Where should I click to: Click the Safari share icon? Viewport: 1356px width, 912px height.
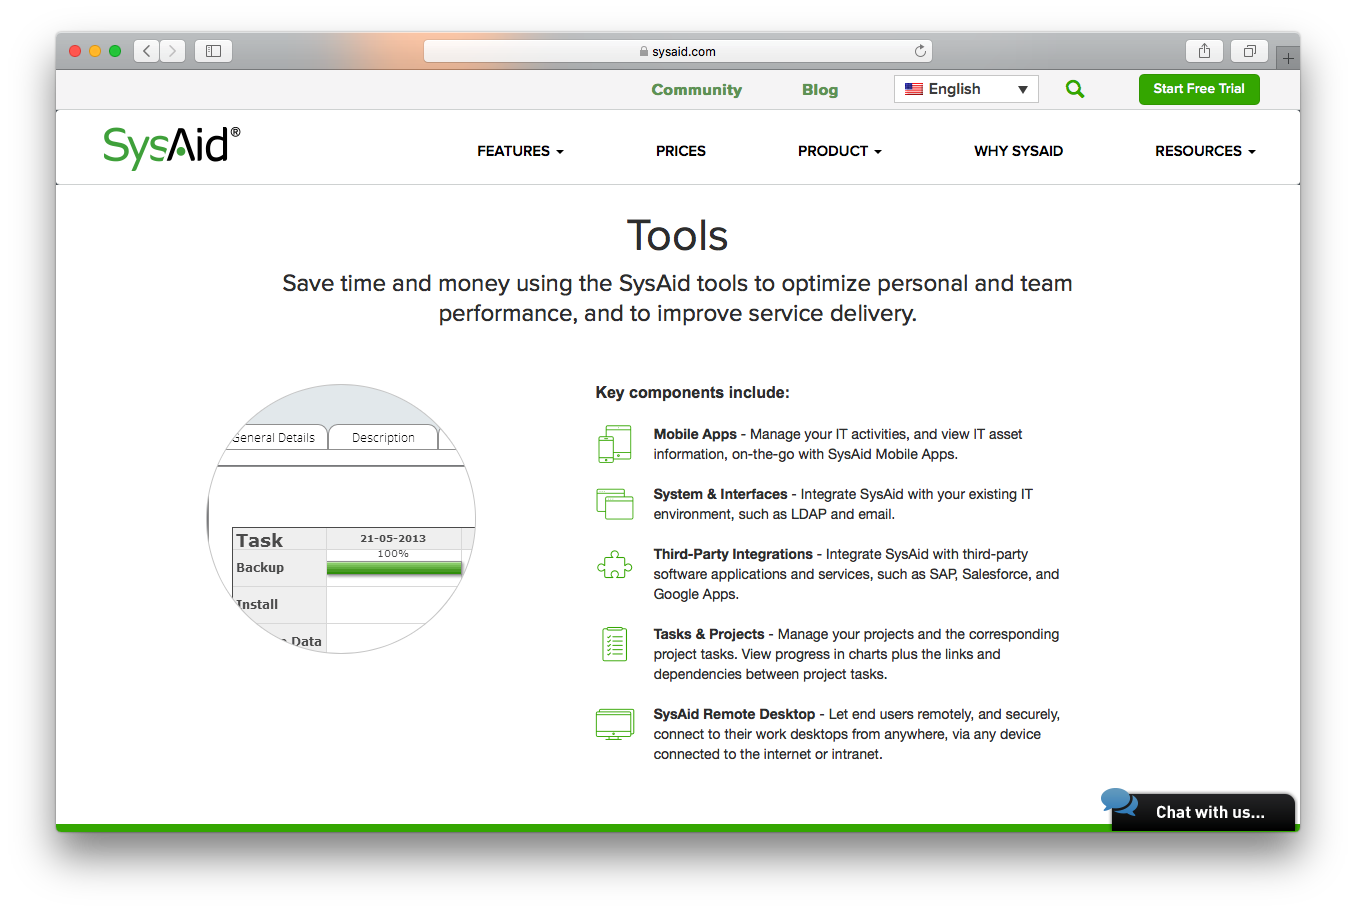(1204, 51)
